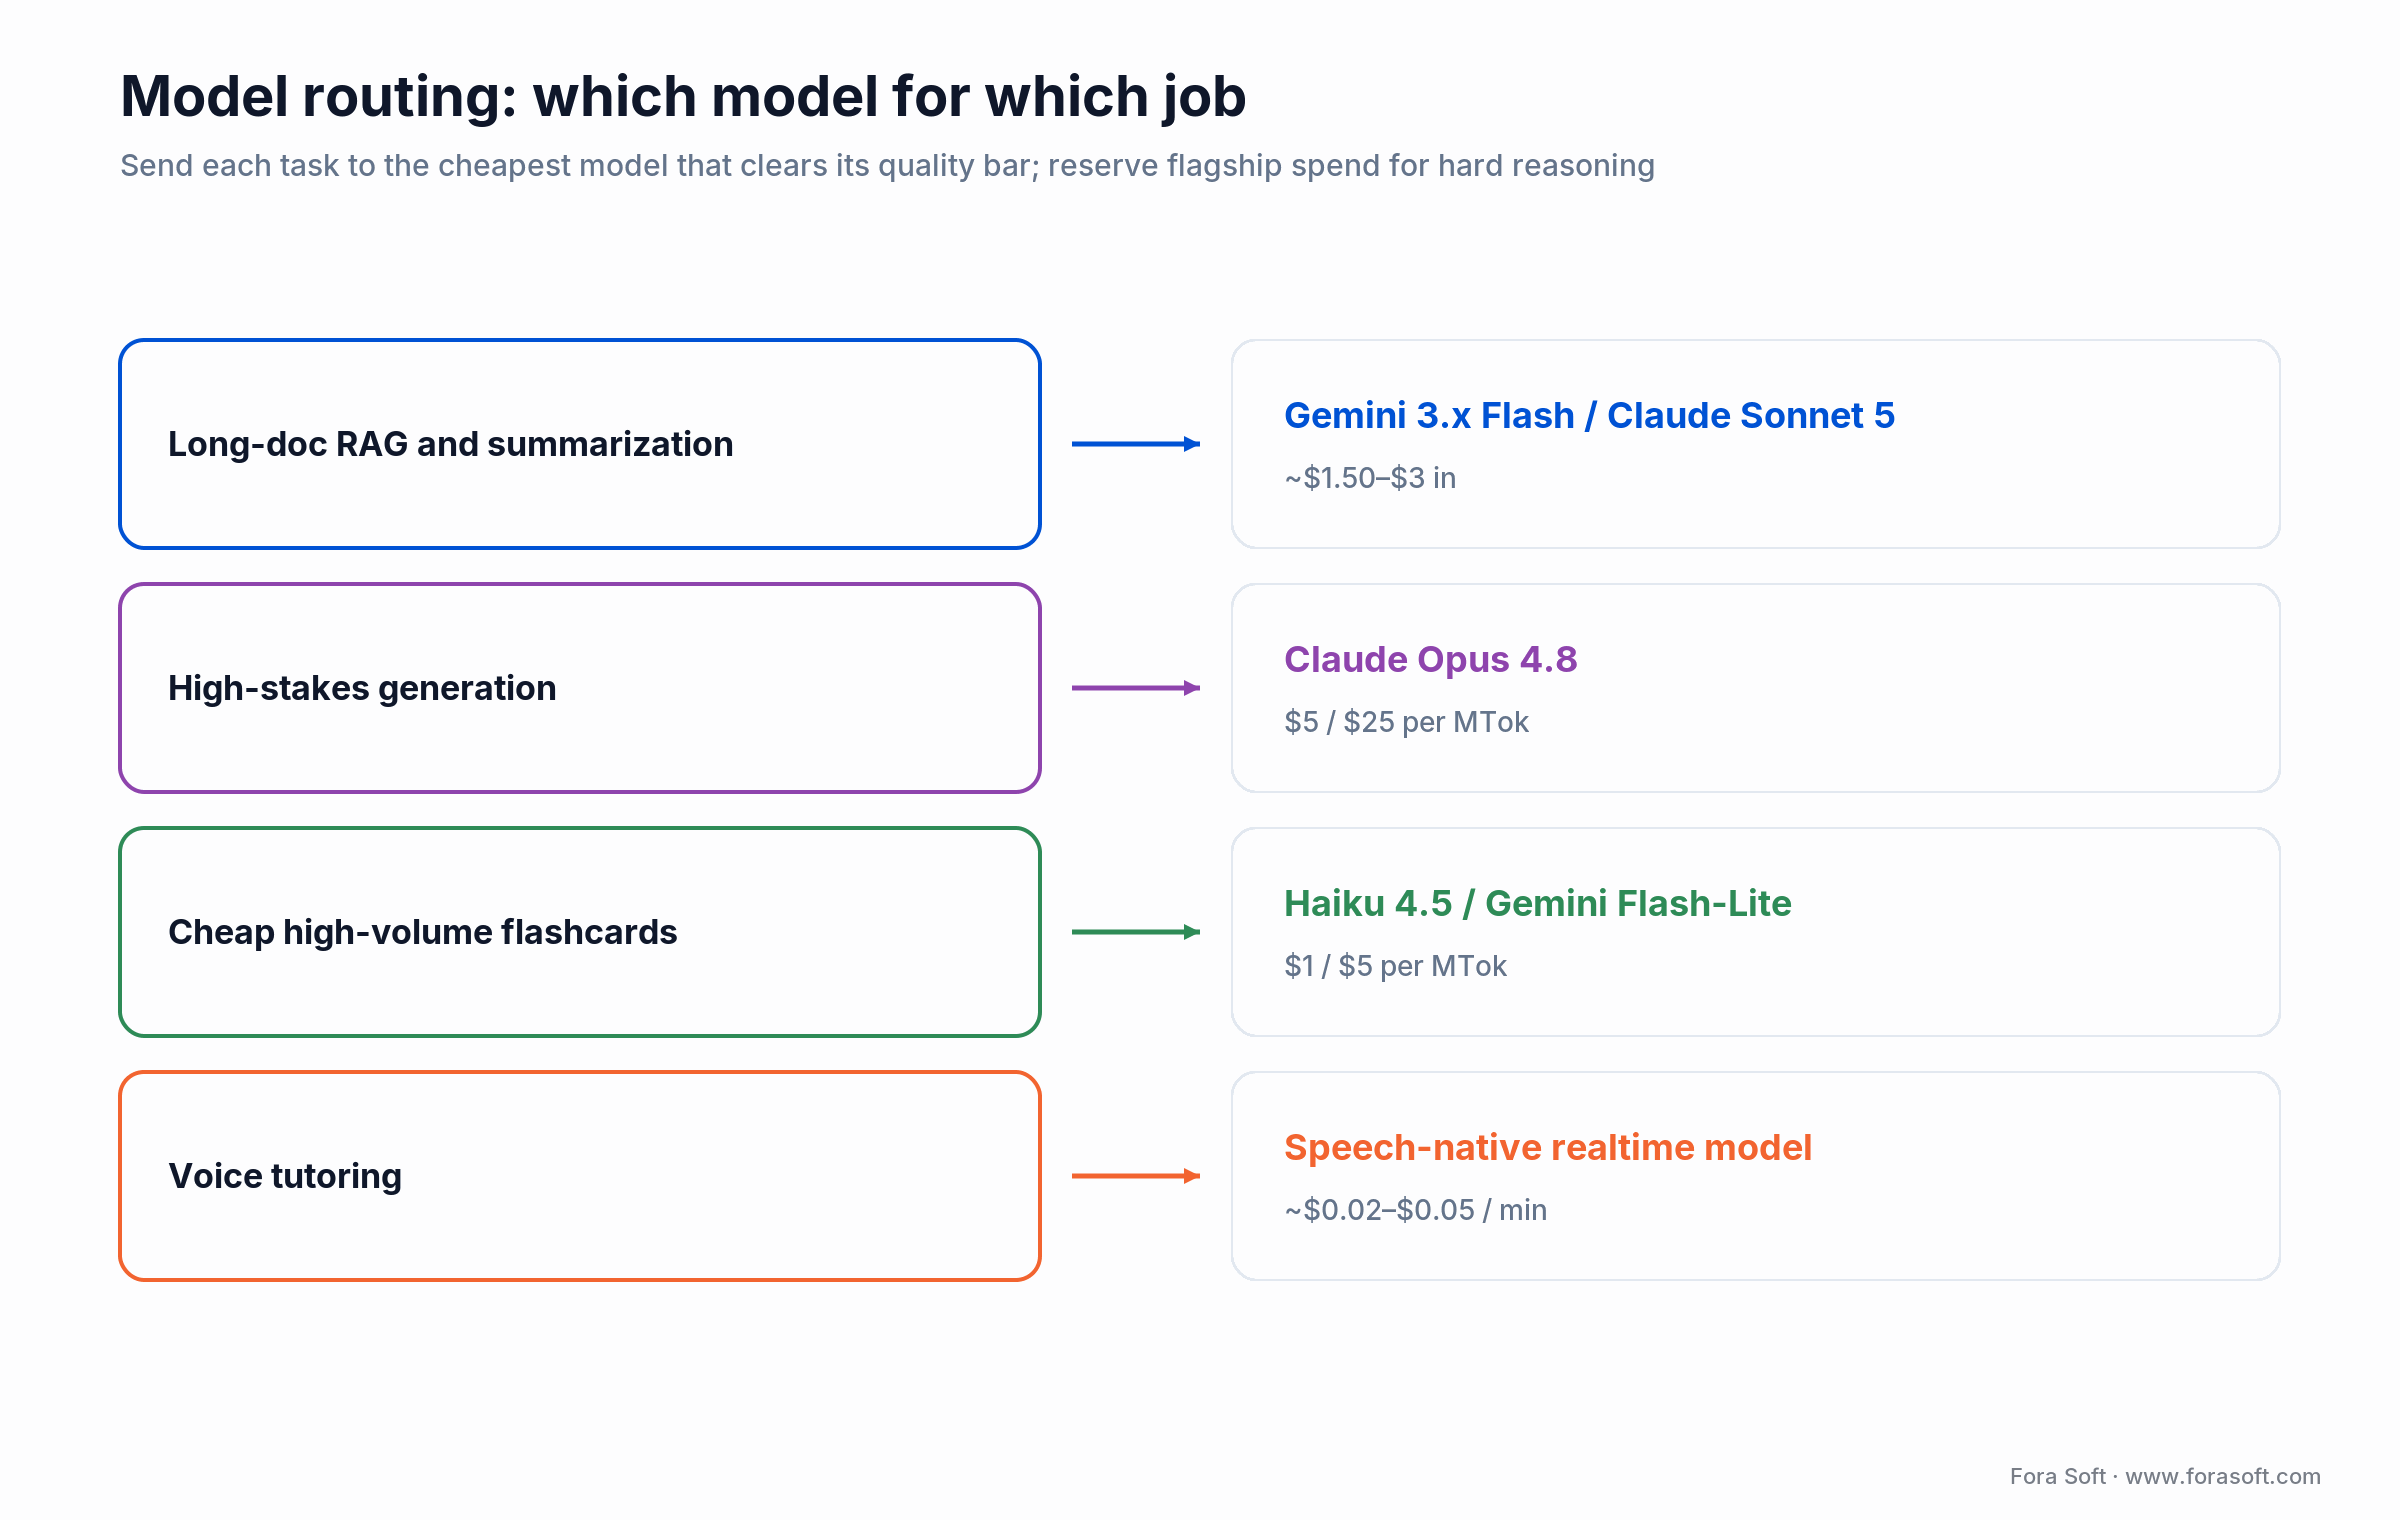Click 'Speech-native realtime model' heading
Screen dimensions: 2400x1520
pos(1547,1147)
